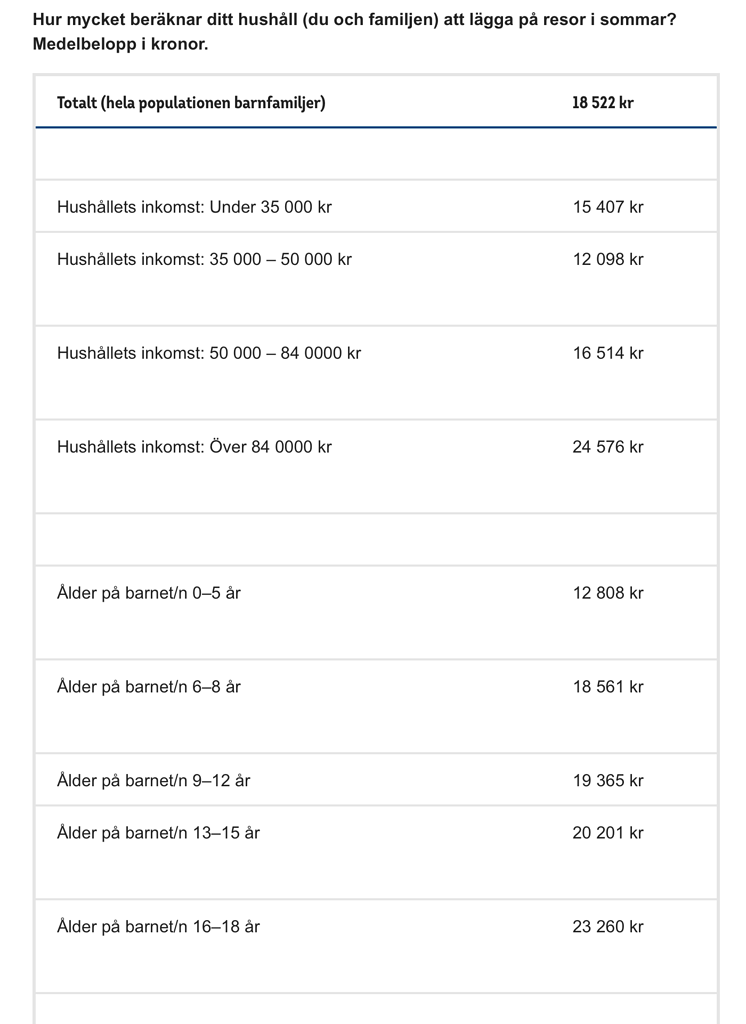Click the value 18 561 kr

(x=608, y=688)
